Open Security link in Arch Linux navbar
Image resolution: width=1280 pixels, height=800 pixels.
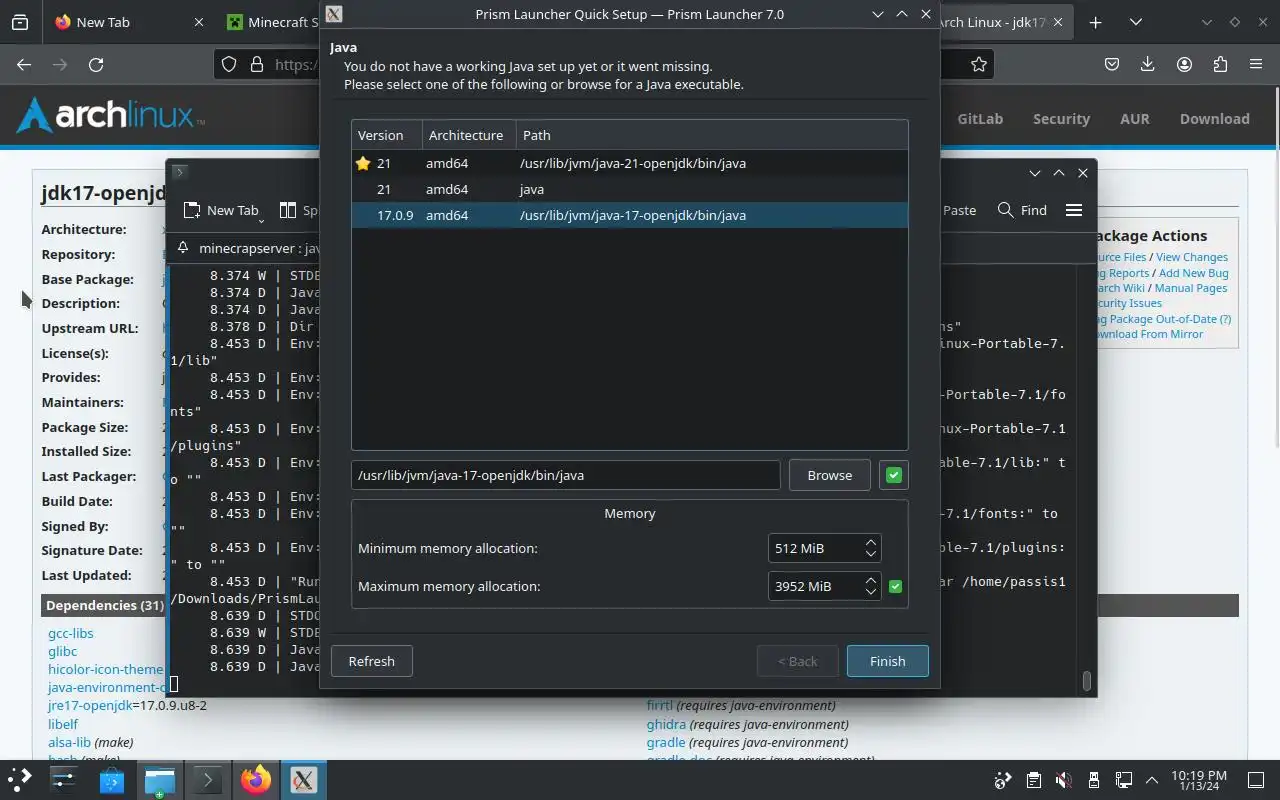click(x=1061, y=118)
